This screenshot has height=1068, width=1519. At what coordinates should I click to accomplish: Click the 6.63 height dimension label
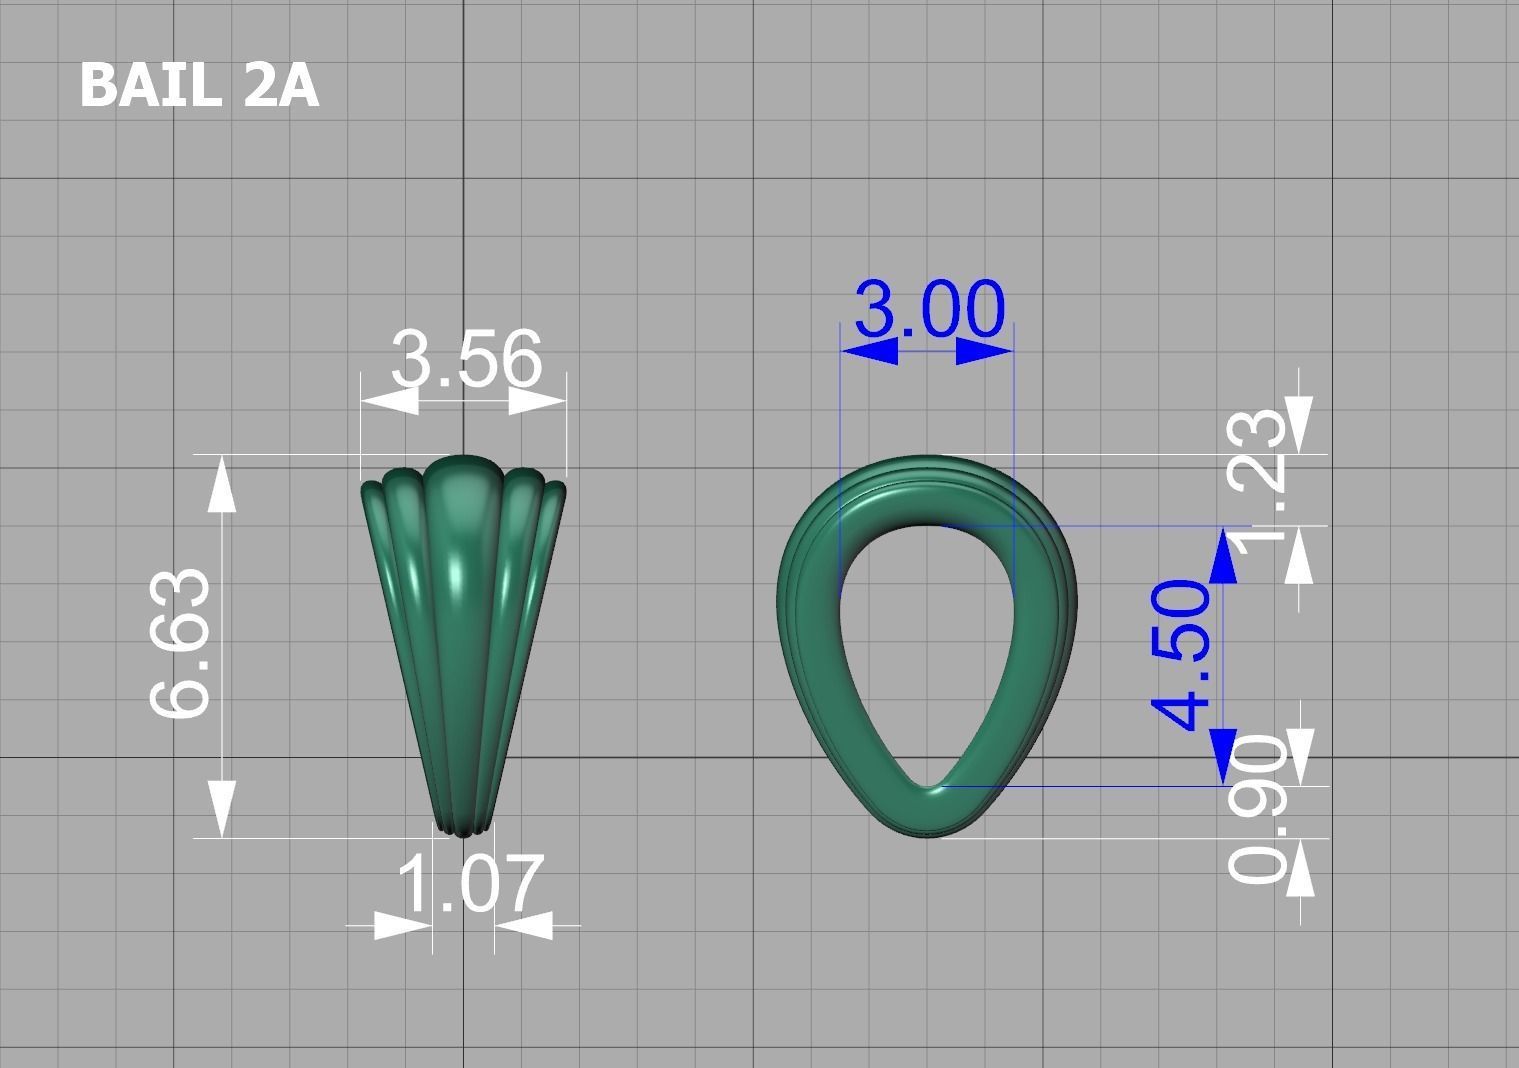pyautogui.click(x=181, y=643)
